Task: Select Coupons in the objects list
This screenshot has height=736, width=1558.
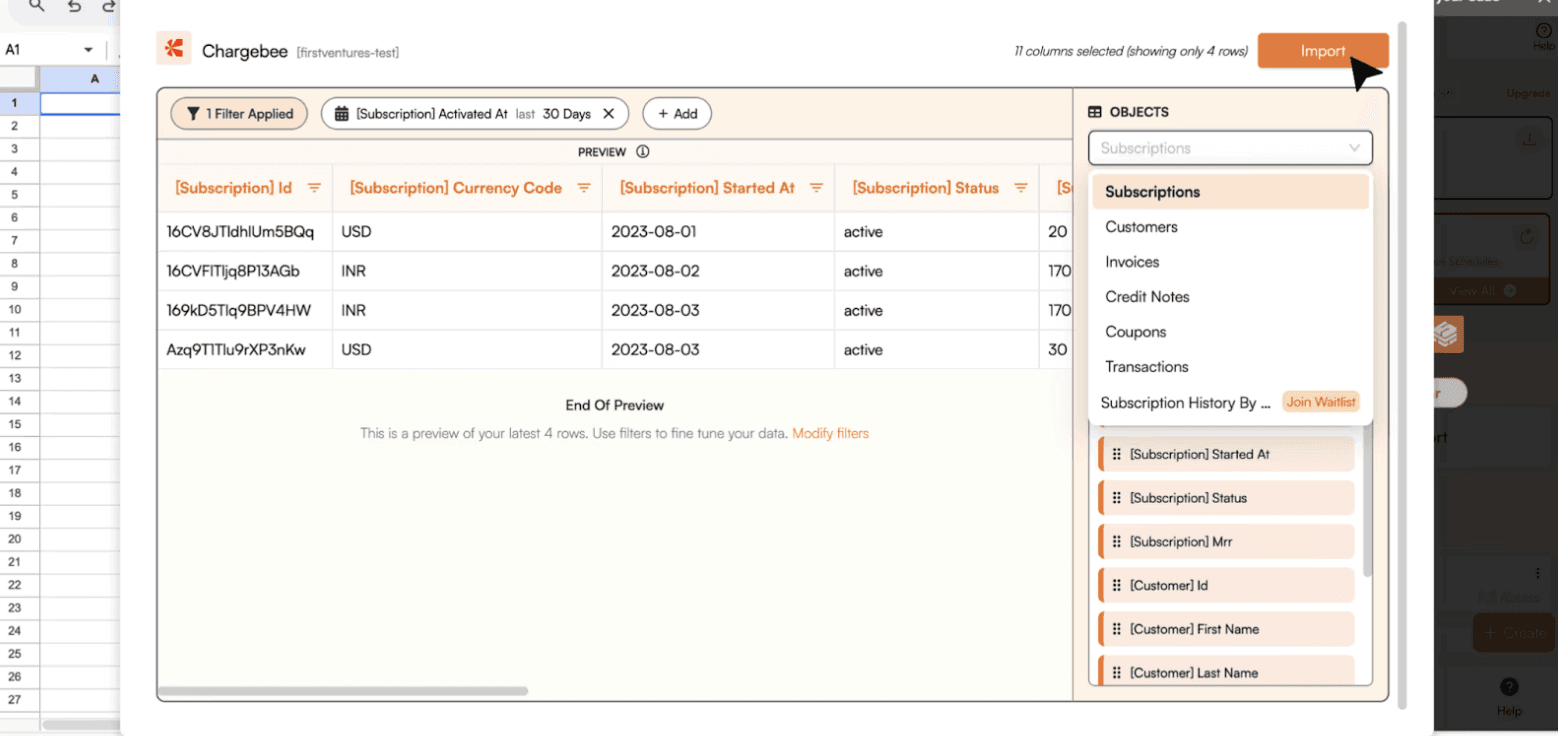Action: click(x=1230, y=332)
